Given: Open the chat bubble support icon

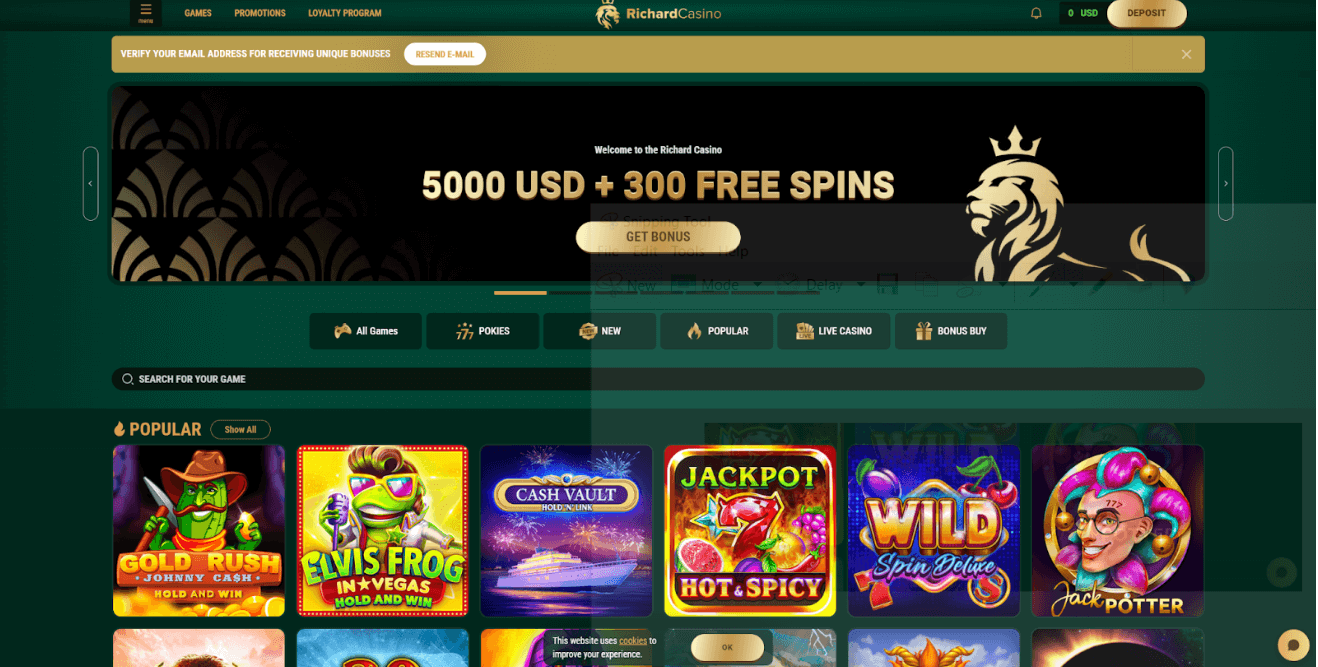Looking at the screenshot, I should click(x=1293, y=645).
